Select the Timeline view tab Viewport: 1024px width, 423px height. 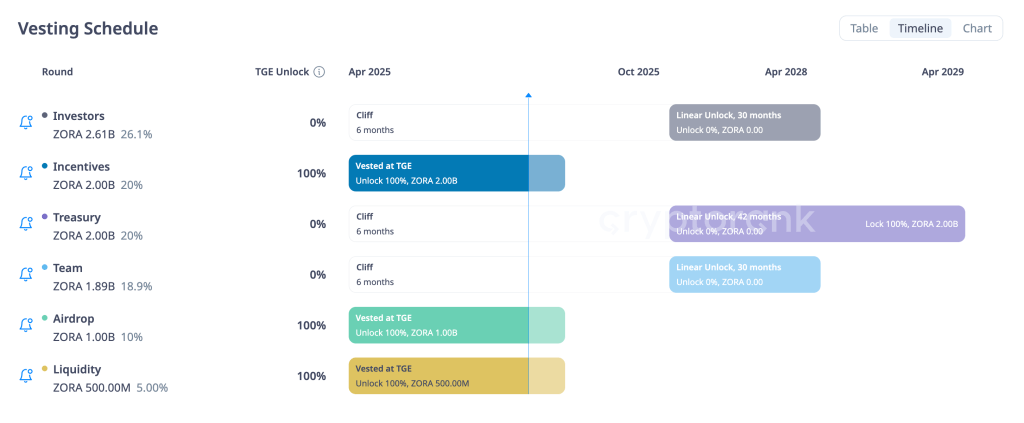(920, 28)
